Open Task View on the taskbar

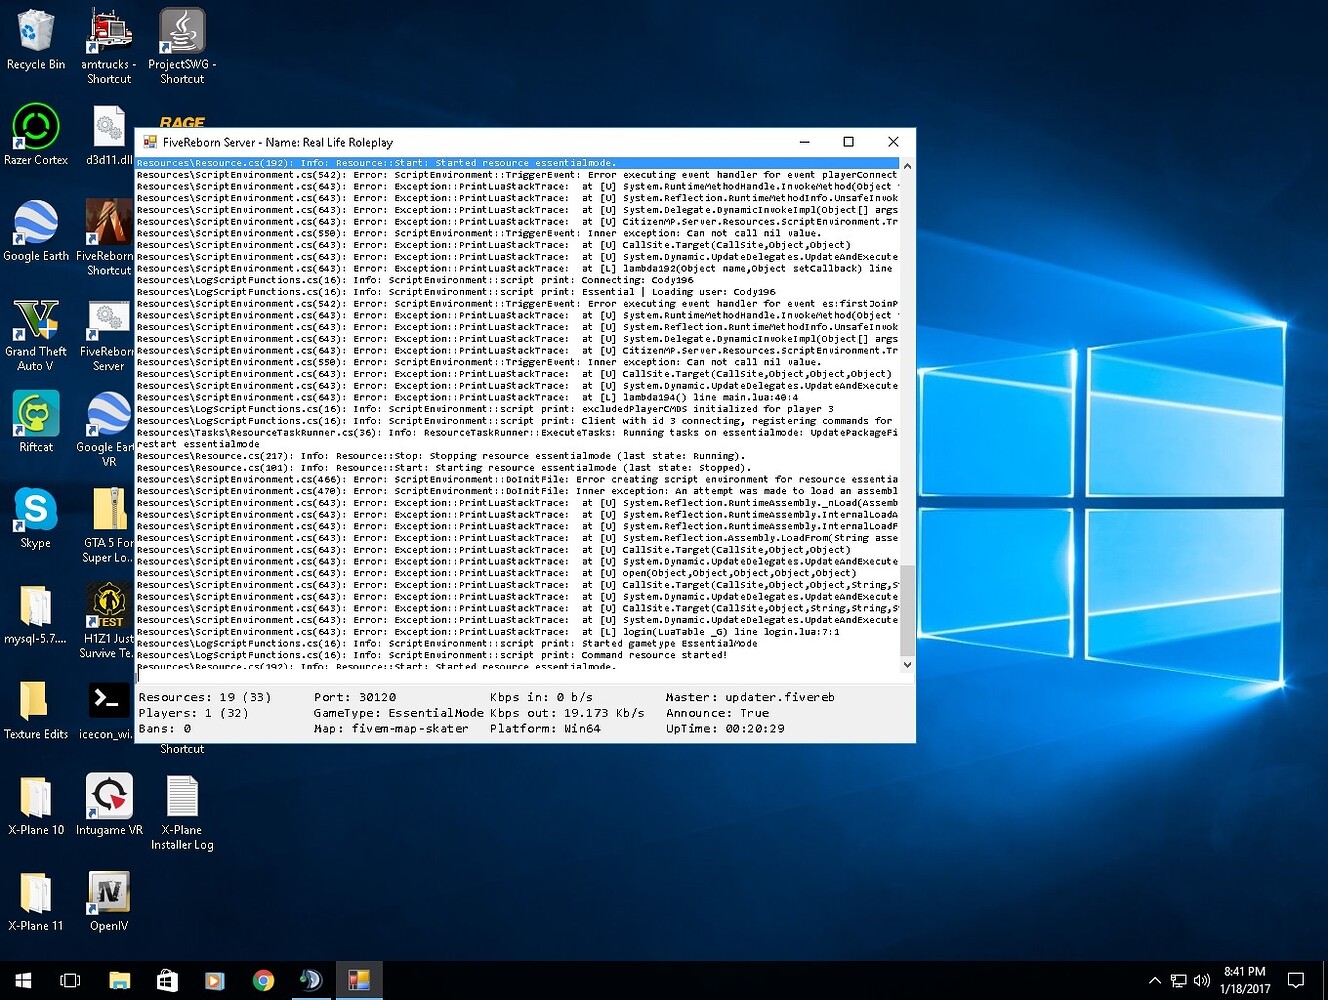click(70, 980)
